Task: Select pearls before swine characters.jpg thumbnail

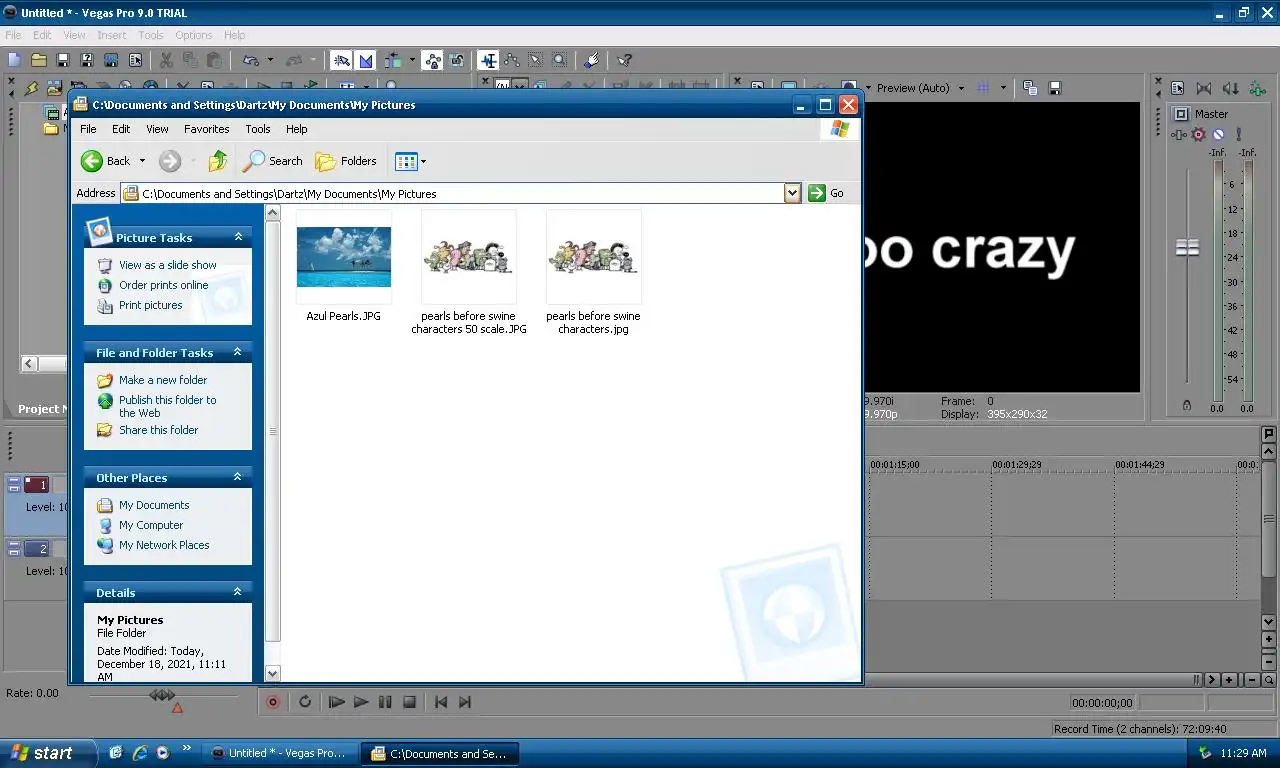Action: [593, 257]
